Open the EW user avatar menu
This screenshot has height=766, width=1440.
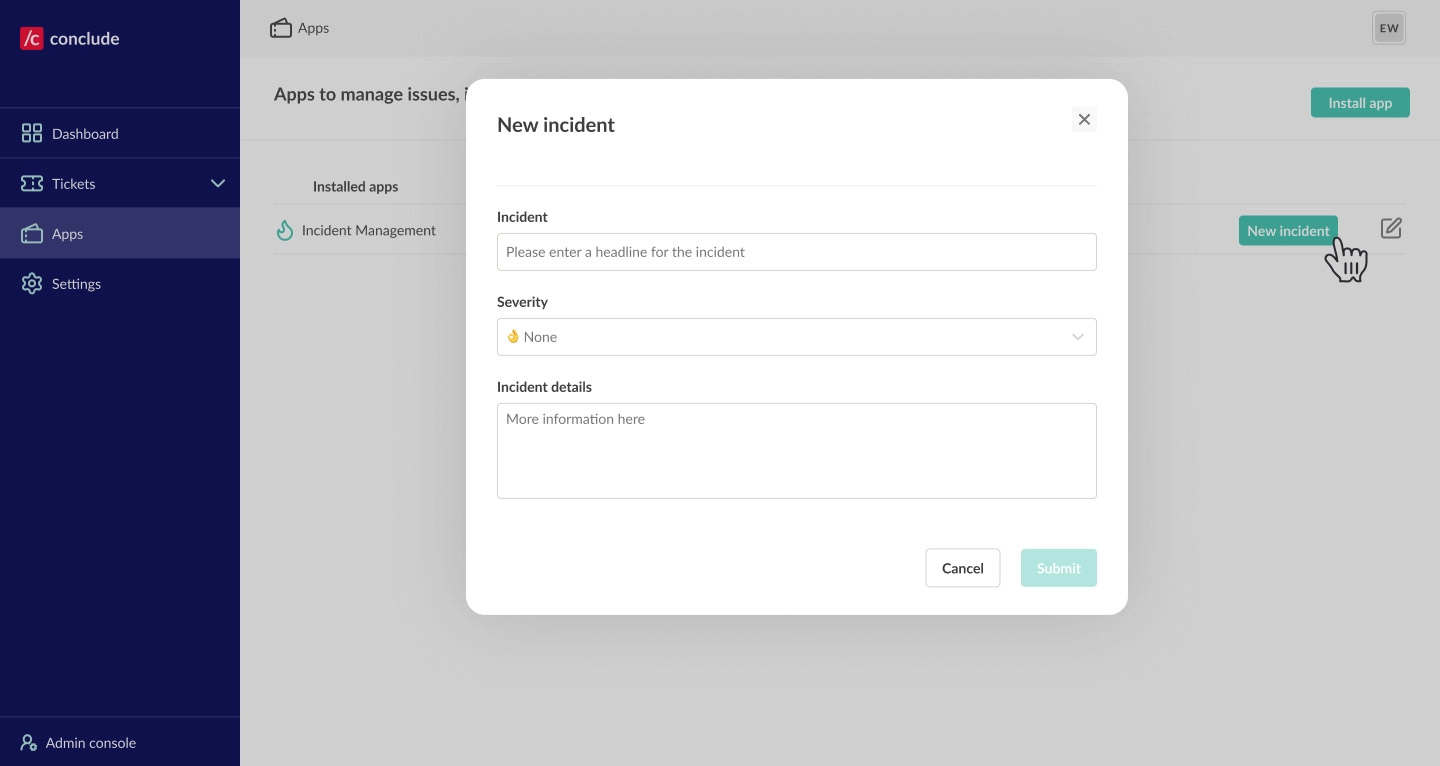(x=1389, y=28)
